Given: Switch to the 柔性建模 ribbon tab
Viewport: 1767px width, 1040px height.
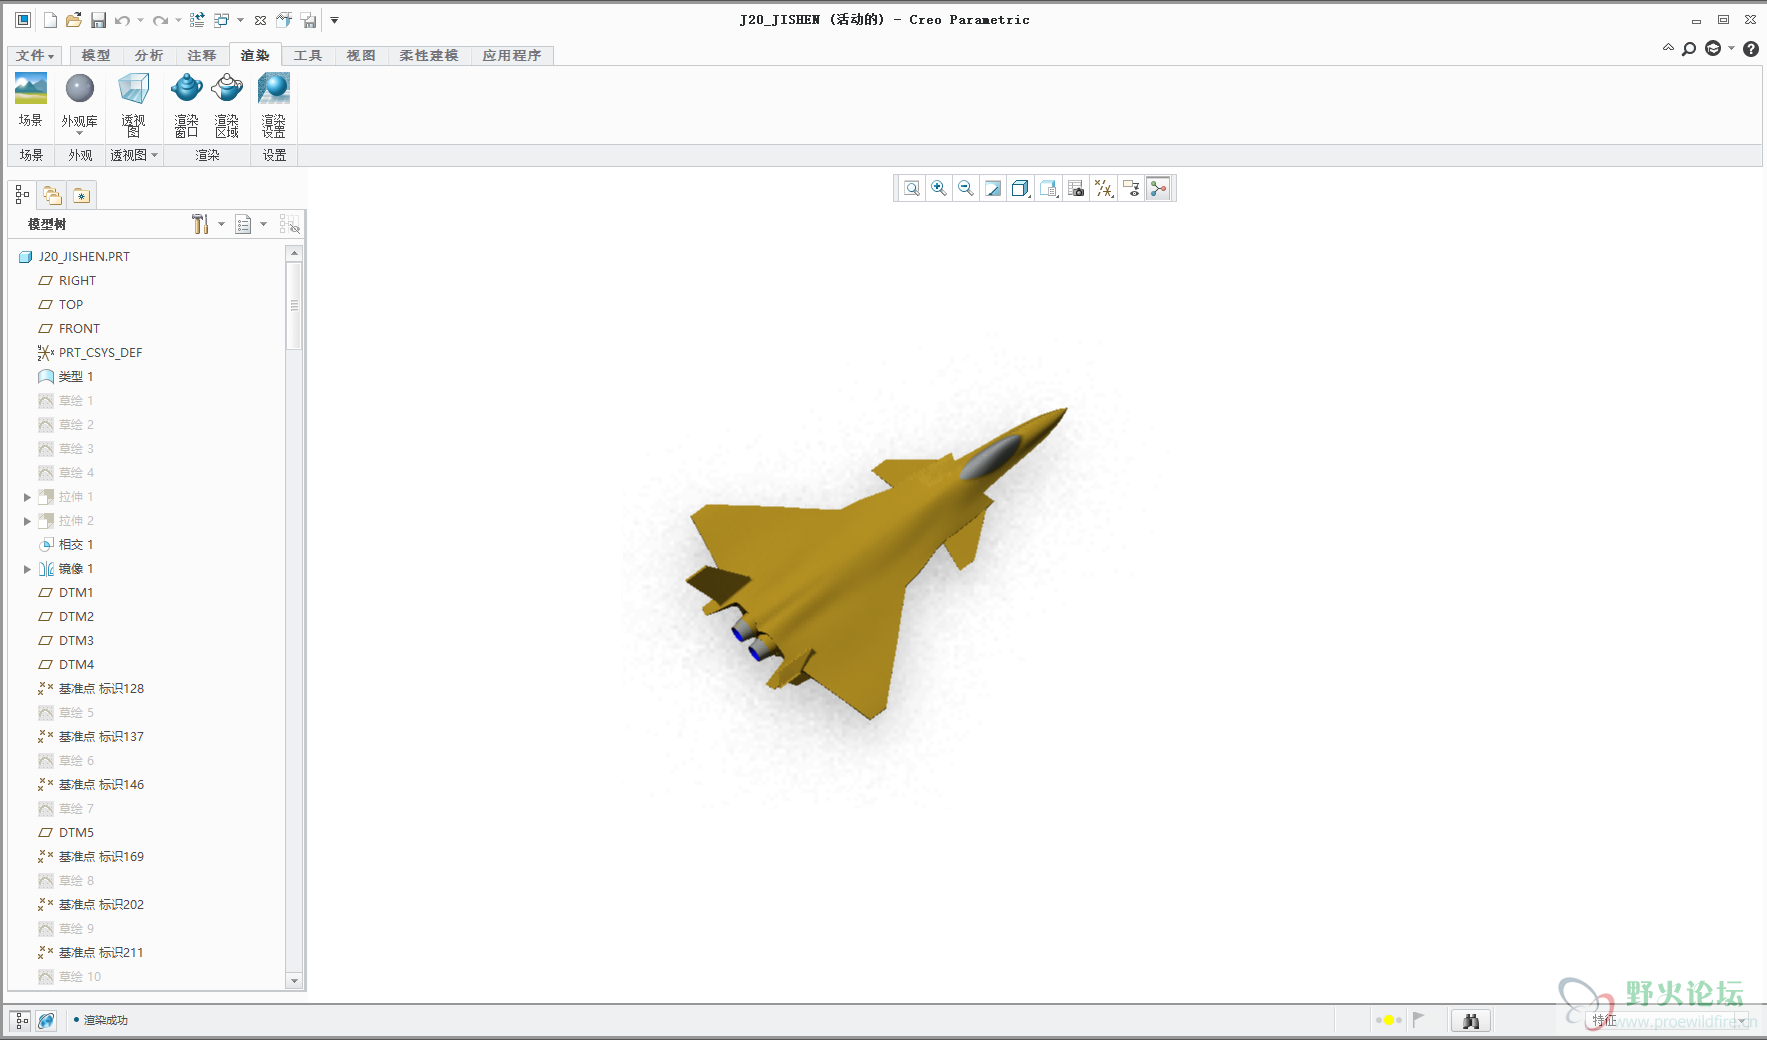Looking at the screenshot, I should click(x=429, y=56).
